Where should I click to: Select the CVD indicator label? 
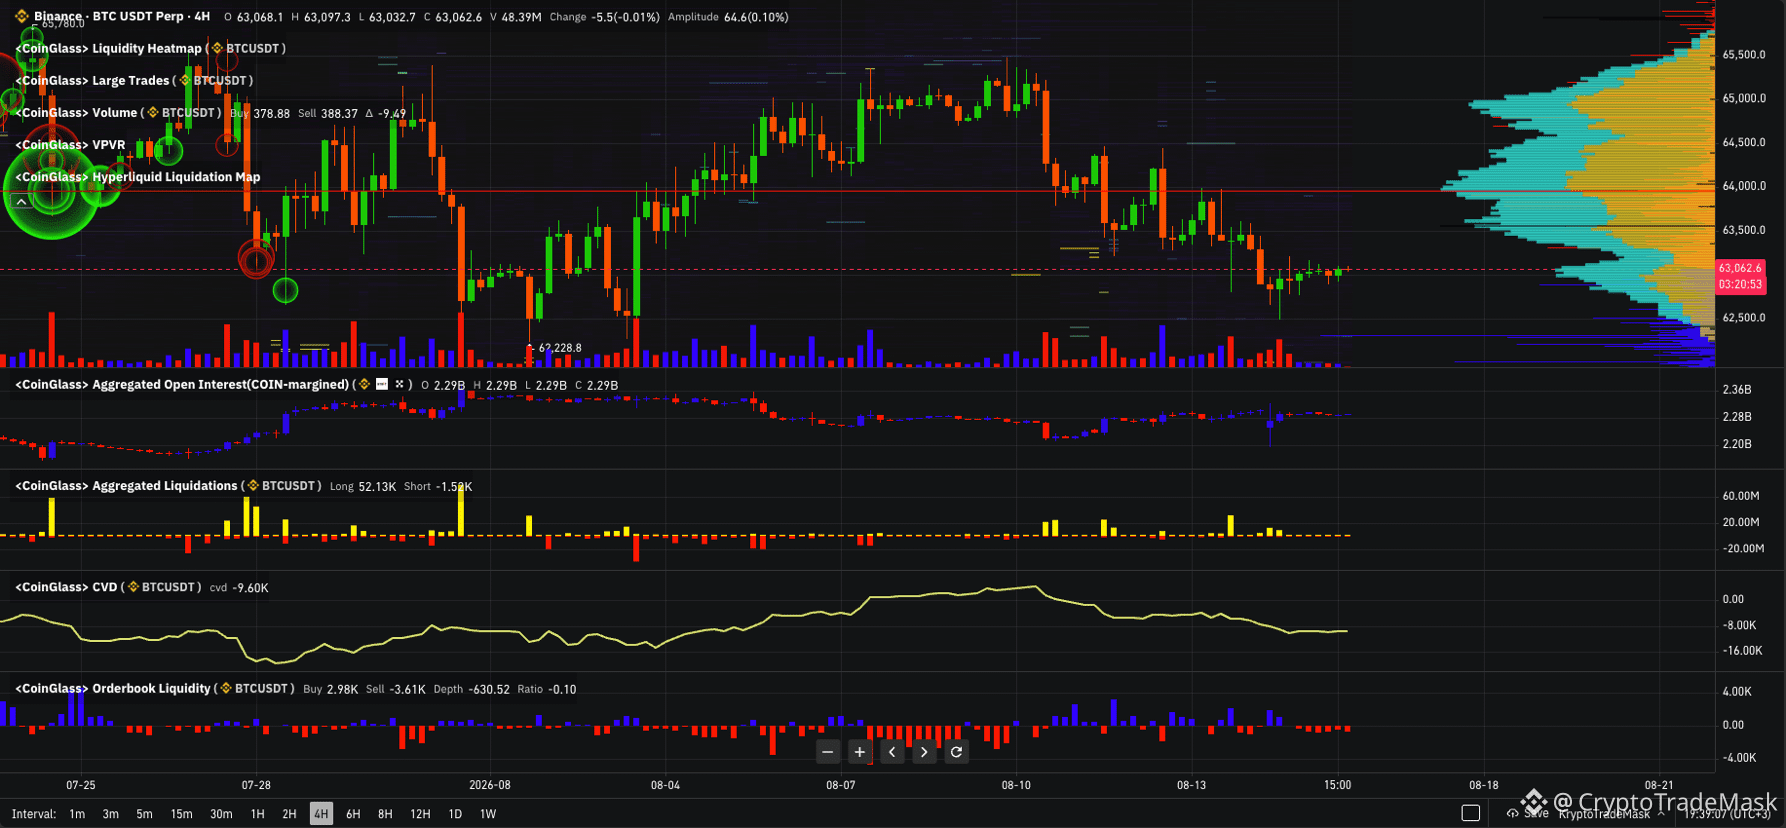click(66, 587)
